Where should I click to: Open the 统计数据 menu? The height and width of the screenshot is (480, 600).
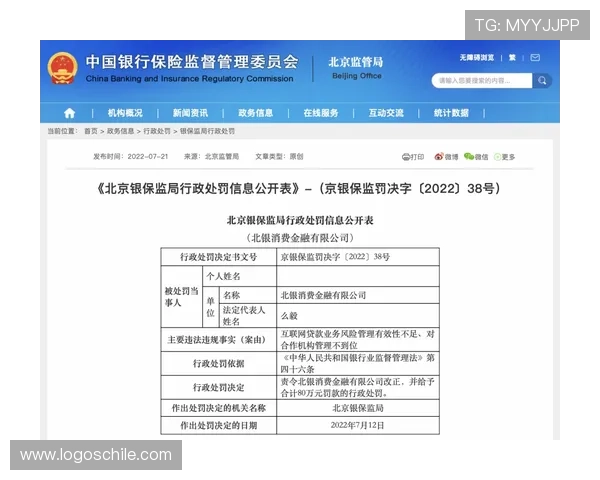pyautogui.click(x=451, y=113)
